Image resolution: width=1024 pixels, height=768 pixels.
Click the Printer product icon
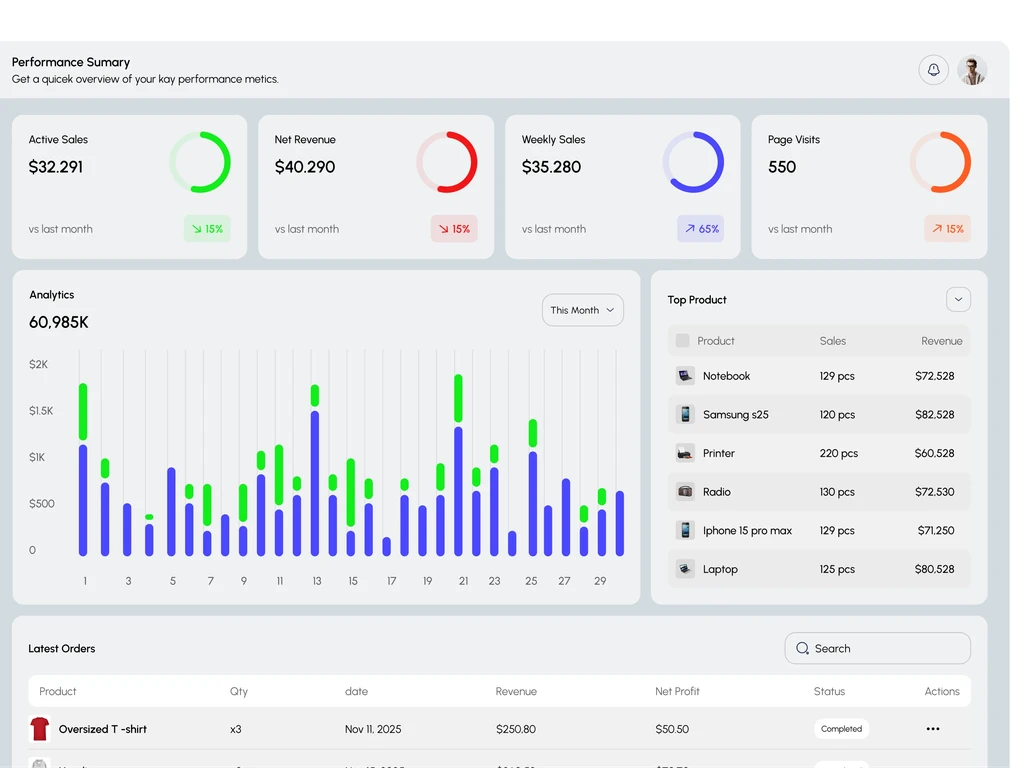684,453
